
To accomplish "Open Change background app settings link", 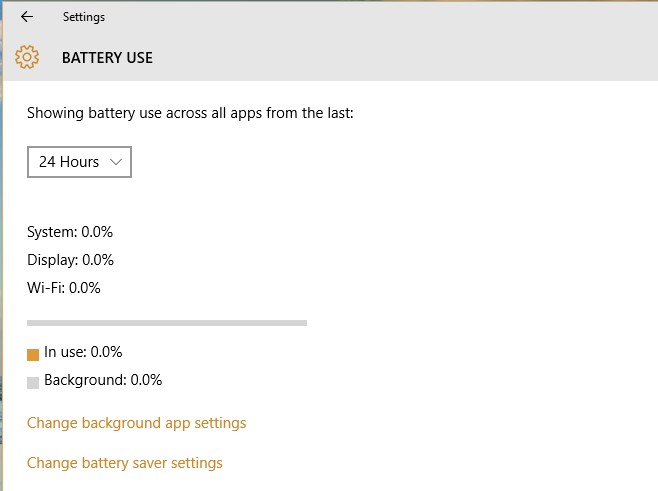I will pos(136,423).
